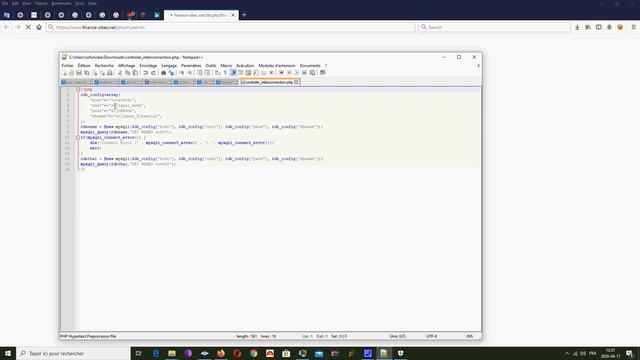The height and width of the screenshot is (360, 640).
Task: Open the Windows Start menu
Action: 8,353
